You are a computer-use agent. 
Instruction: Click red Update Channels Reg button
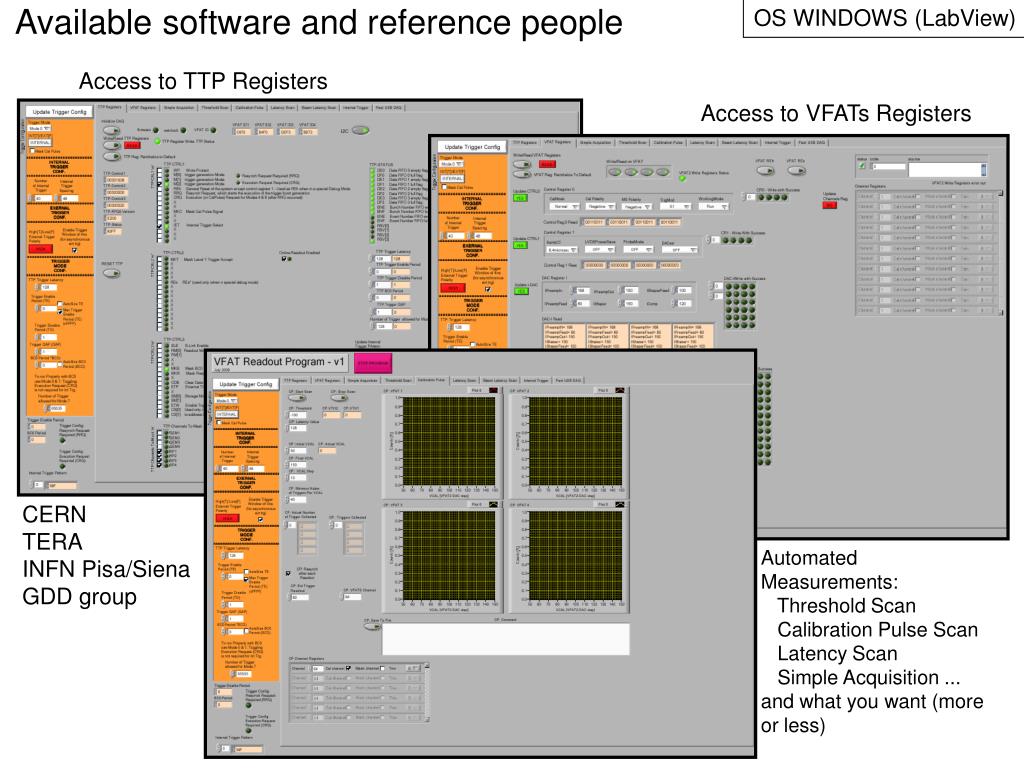pyautogui.click(x=829, y=205)
